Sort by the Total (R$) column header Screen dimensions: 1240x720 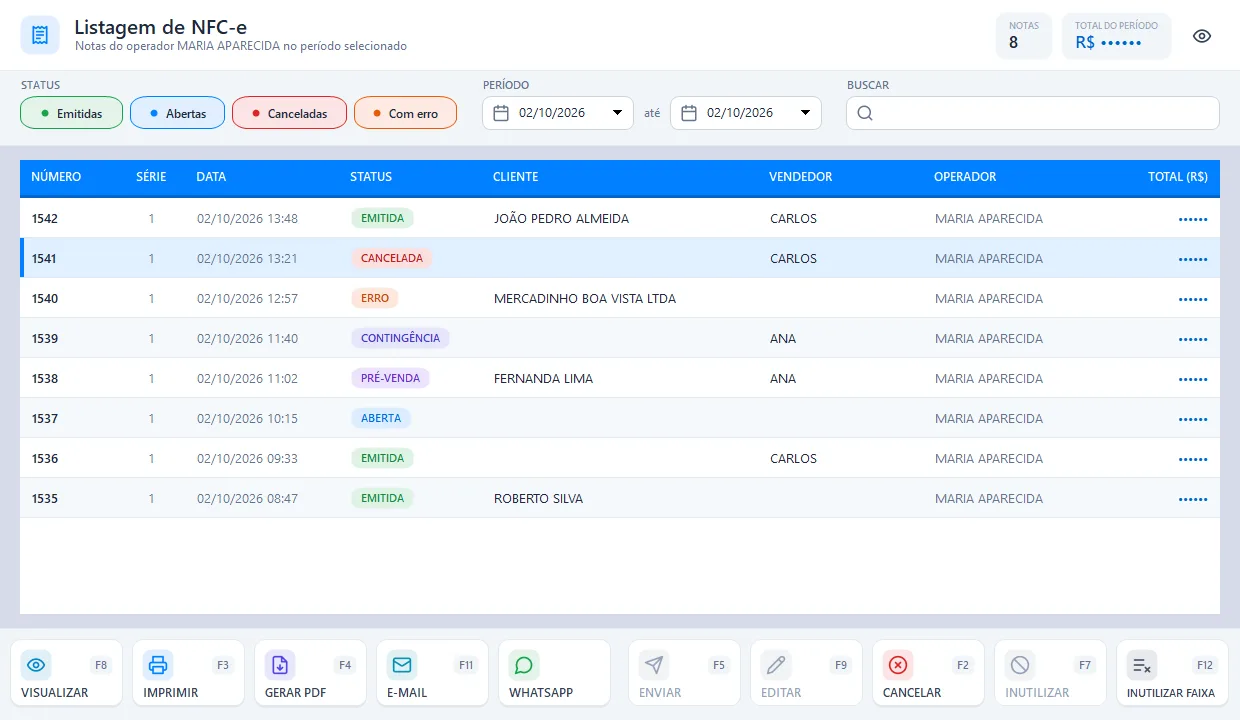(x=1178, y=177)
